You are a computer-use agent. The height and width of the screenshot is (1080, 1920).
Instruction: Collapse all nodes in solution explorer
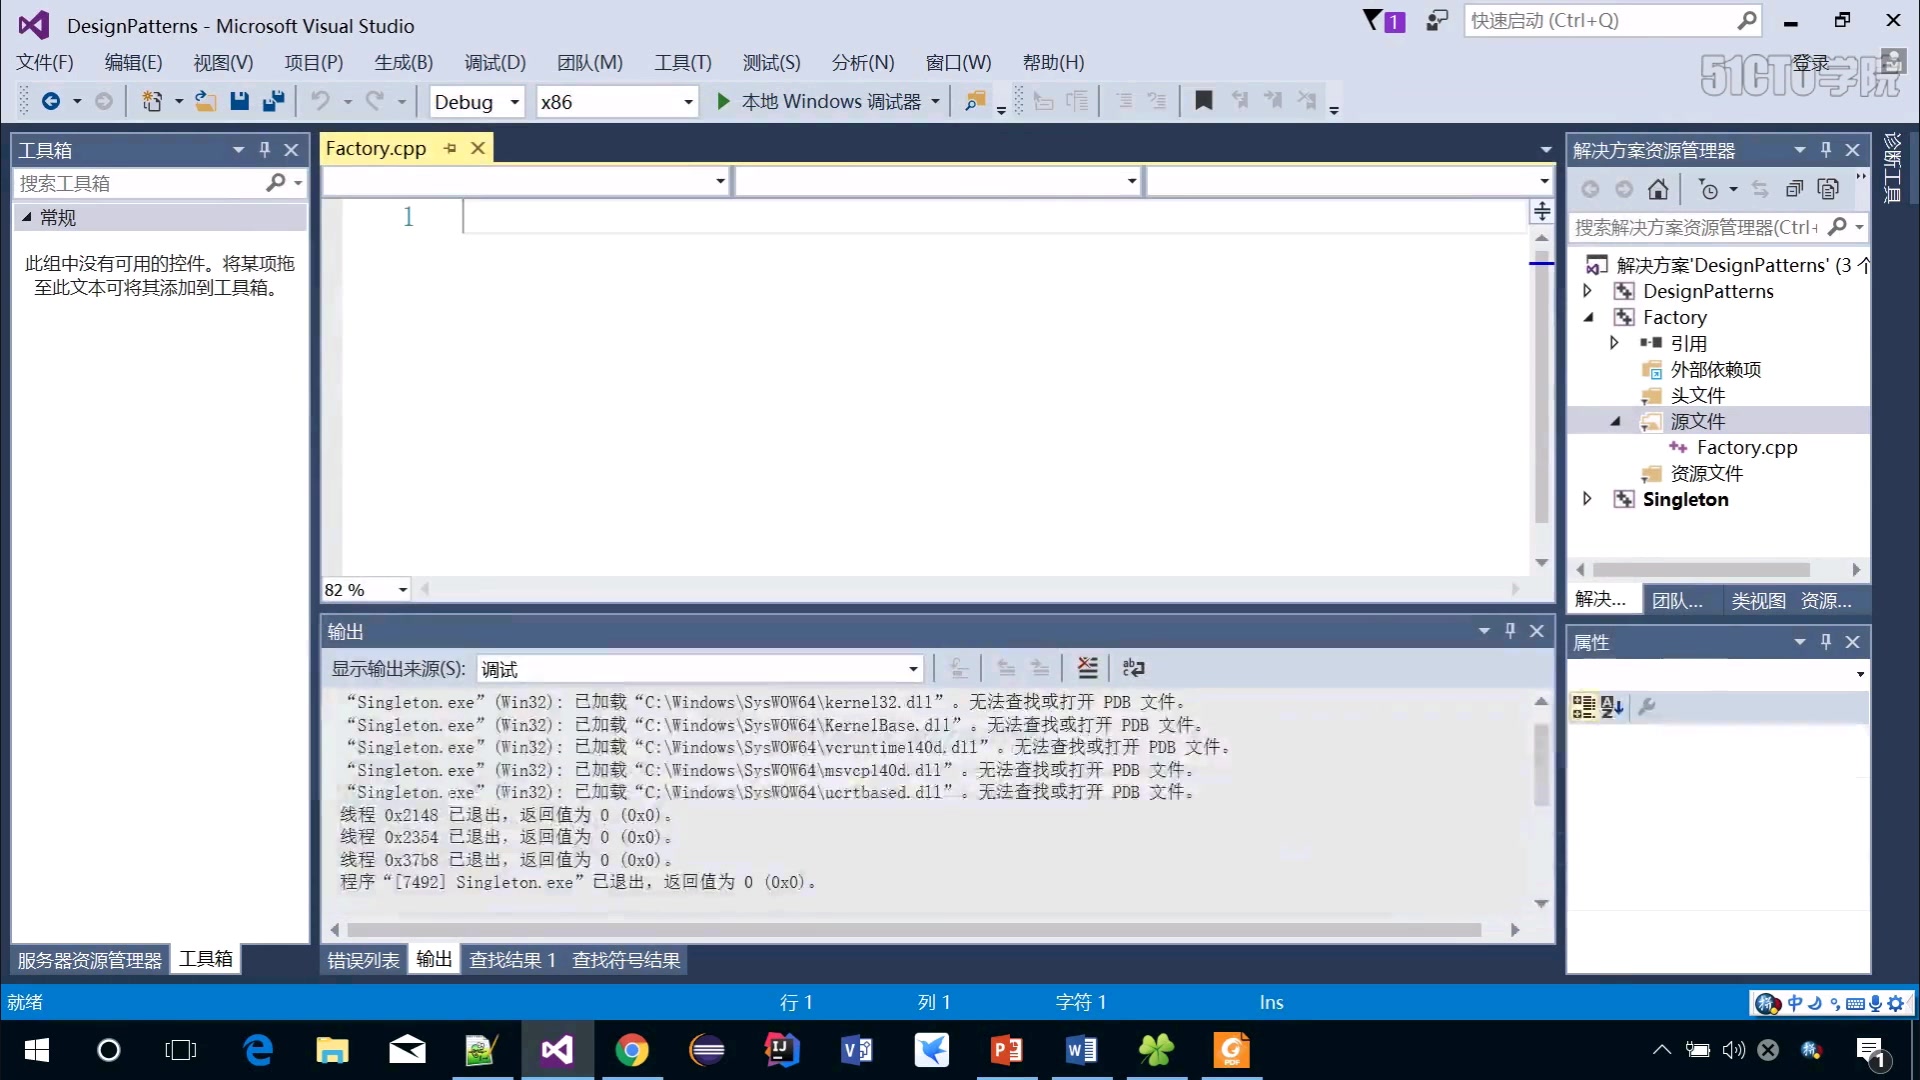click(1795, 189)
